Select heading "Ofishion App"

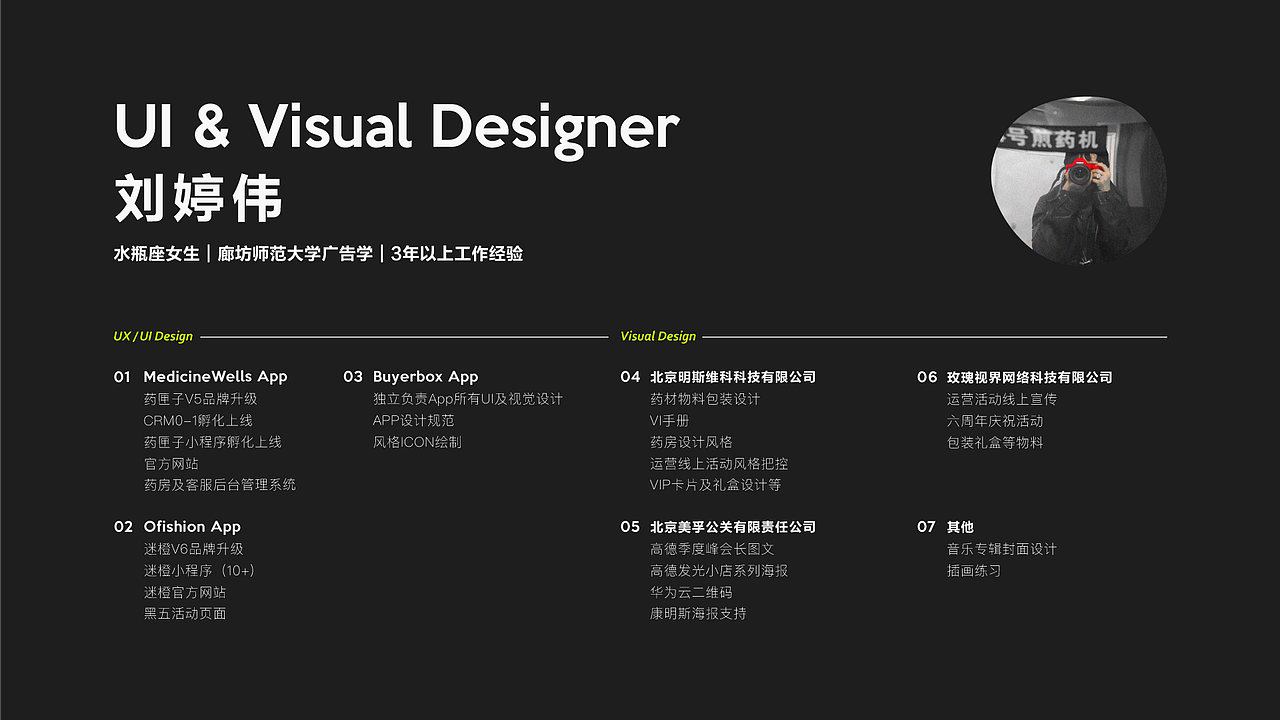[192, 527]
